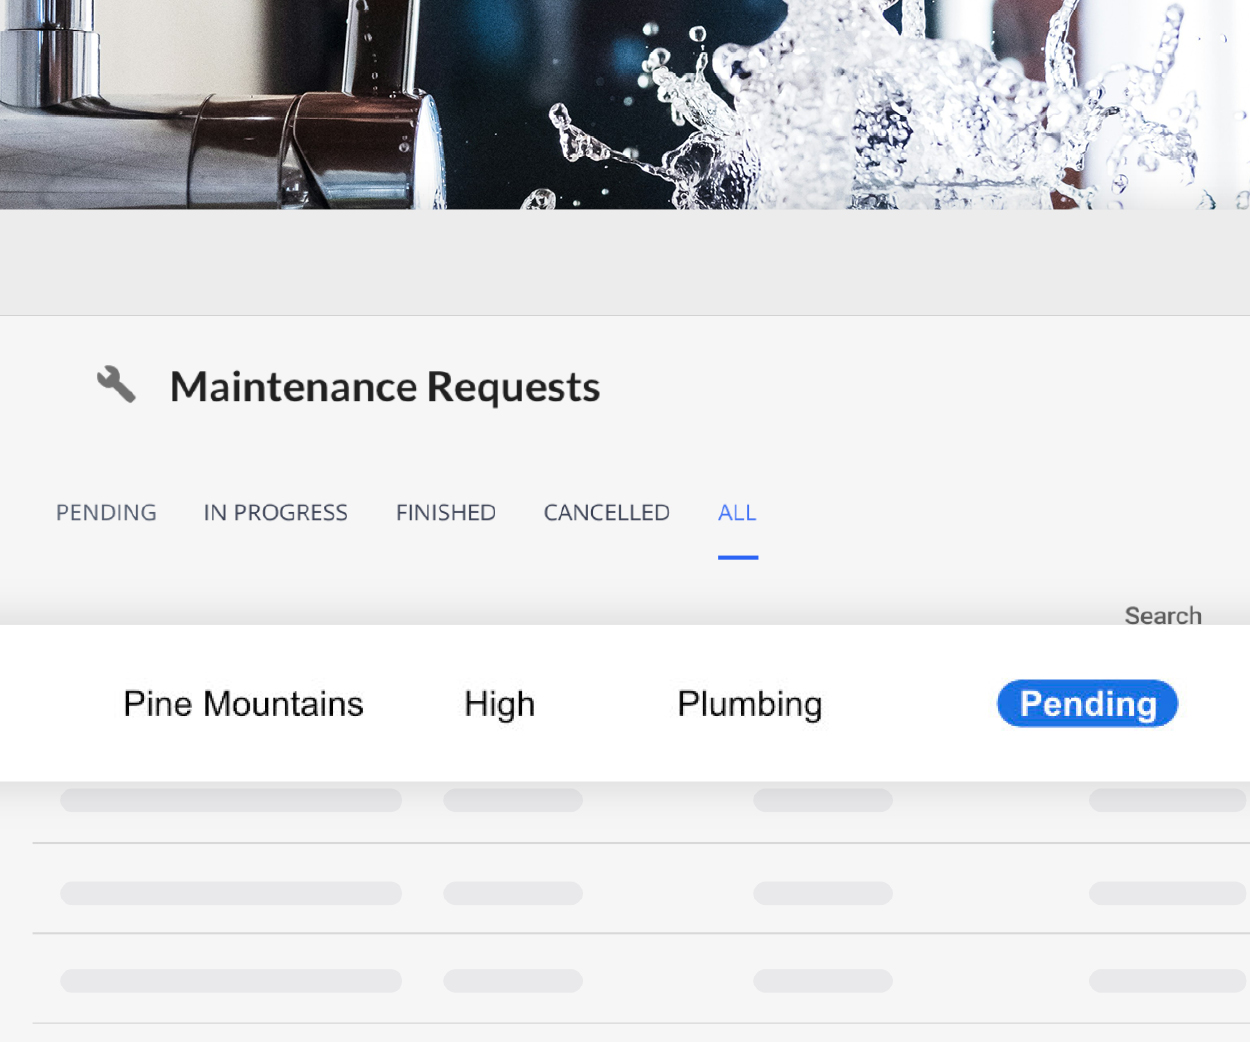
Task: Select the ALL tab
Action: click(737, 513)
